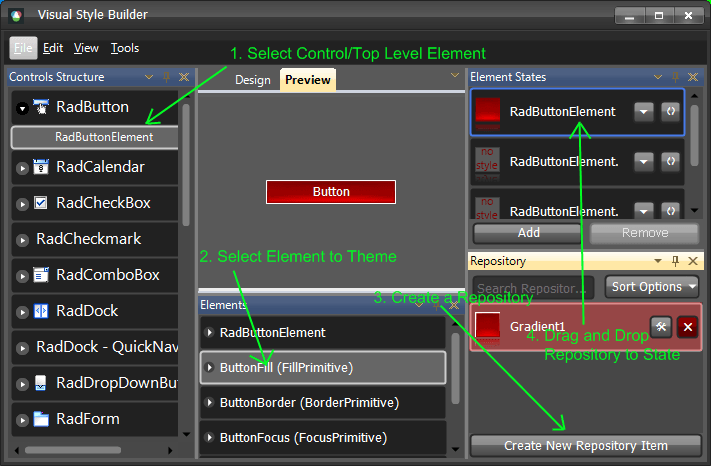Open Element States panel options dropdown
This screenshot has width=711, height=466.
coord(658,77)
